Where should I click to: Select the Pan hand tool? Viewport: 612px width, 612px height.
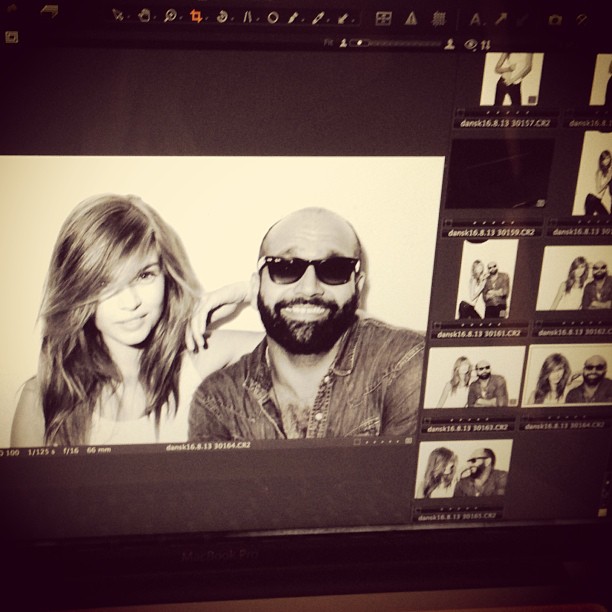pyautogui.click(x=144, y=16)
